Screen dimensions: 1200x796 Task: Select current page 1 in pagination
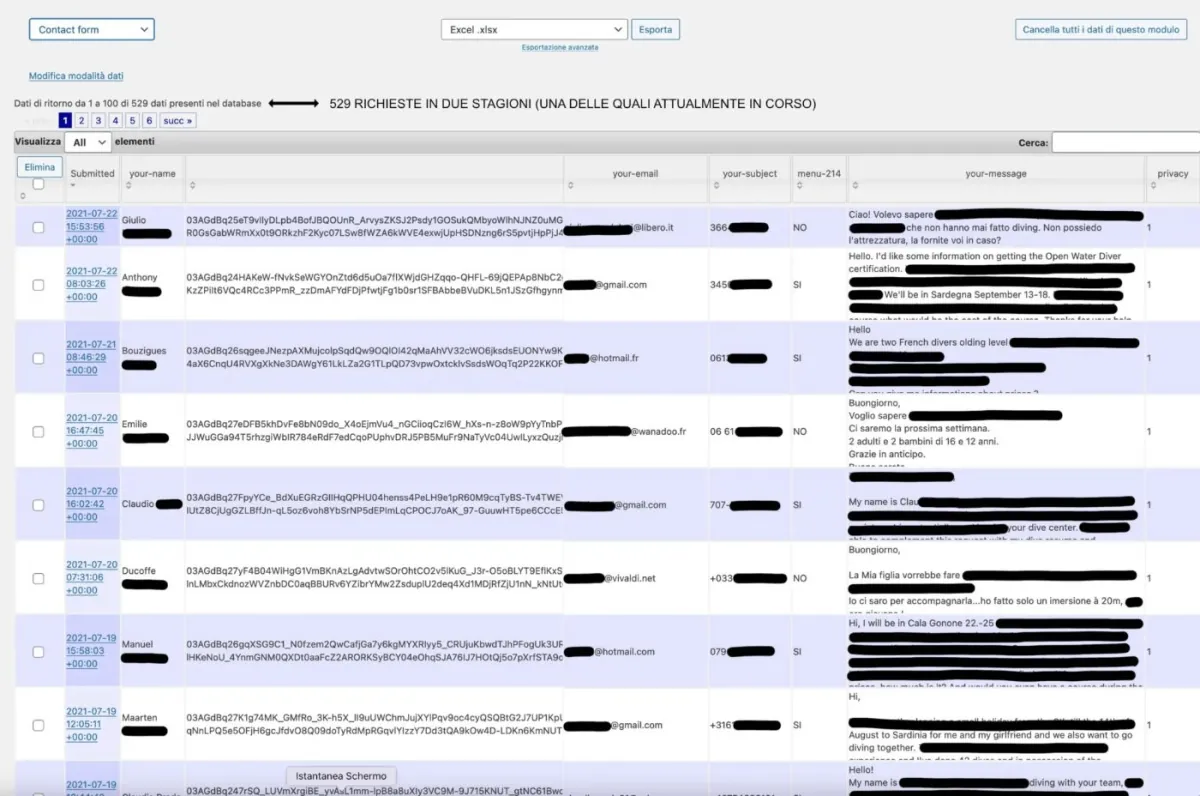(65, 121)
